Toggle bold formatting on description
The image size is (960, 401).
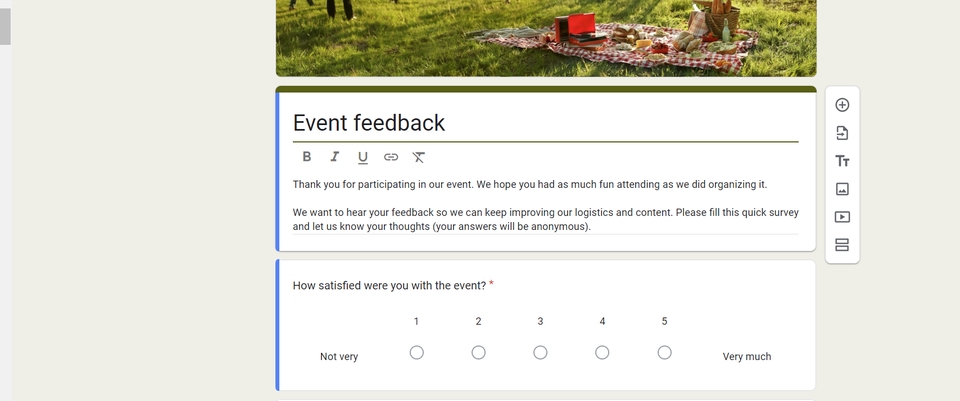(307, 157)
